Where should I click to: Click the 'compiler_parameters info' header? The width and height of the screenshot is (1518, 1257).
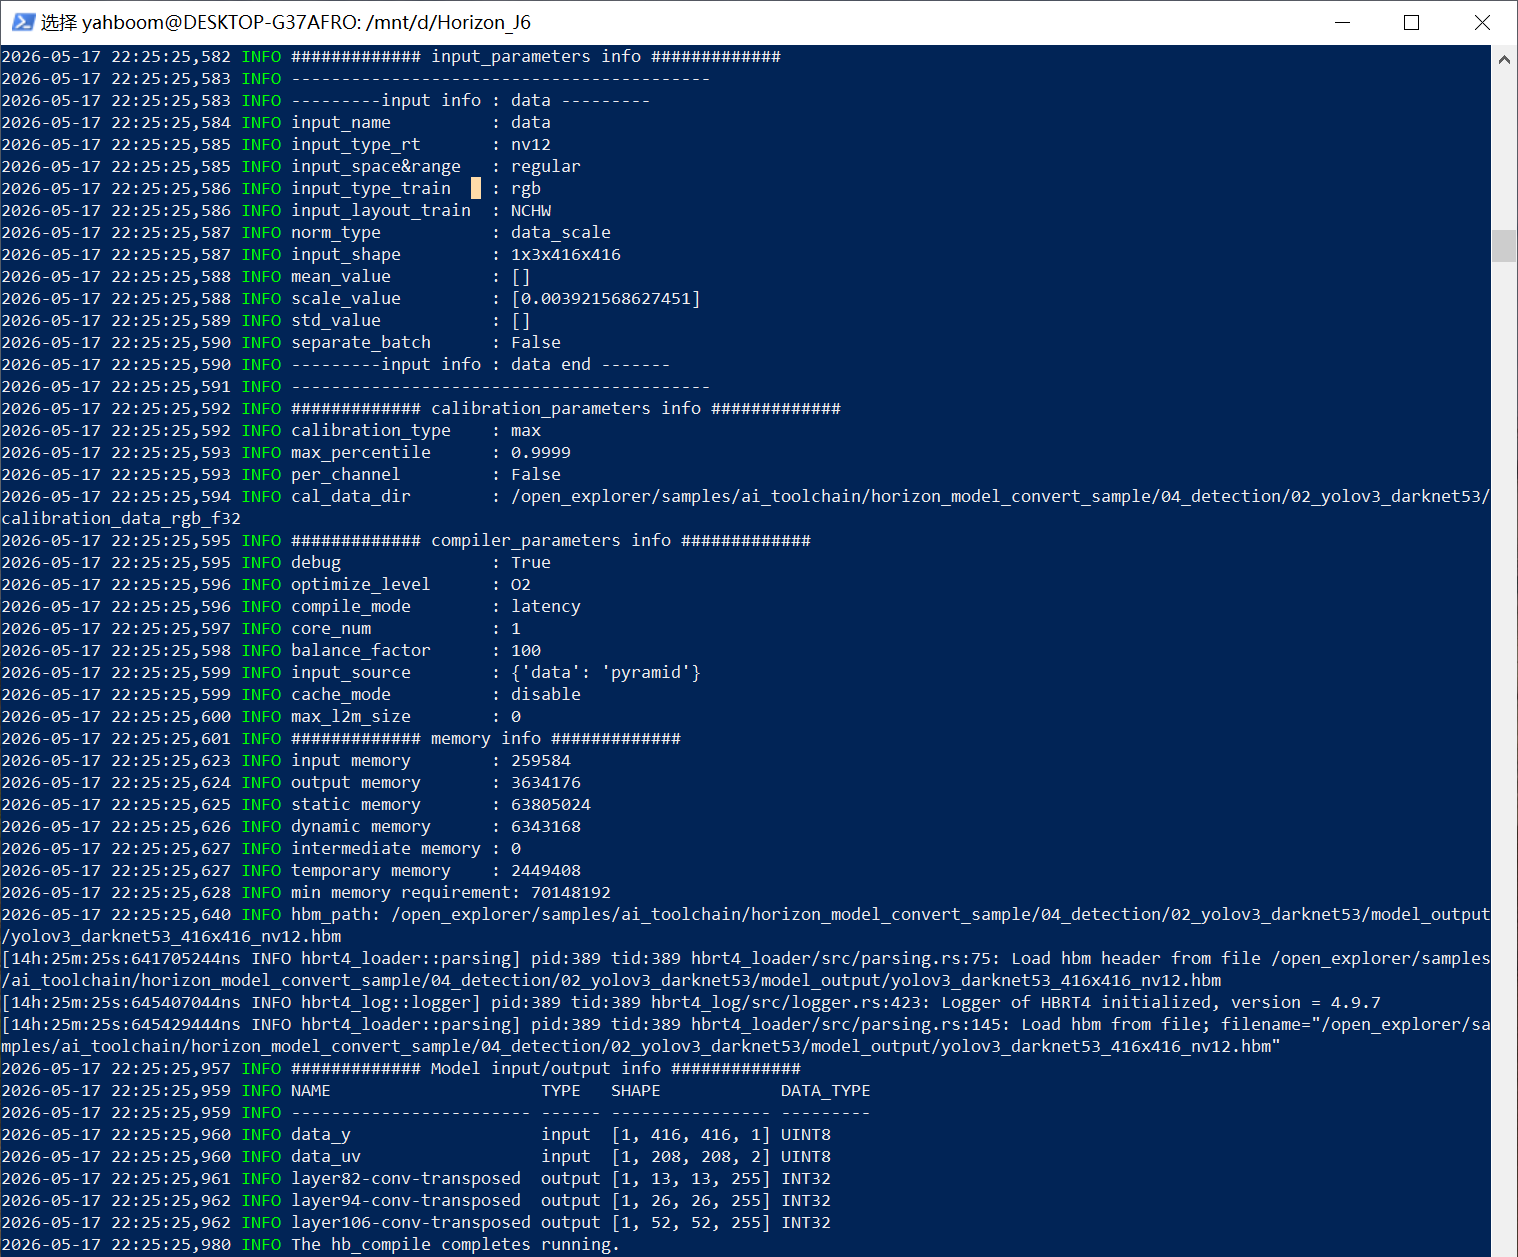(551, 540)
